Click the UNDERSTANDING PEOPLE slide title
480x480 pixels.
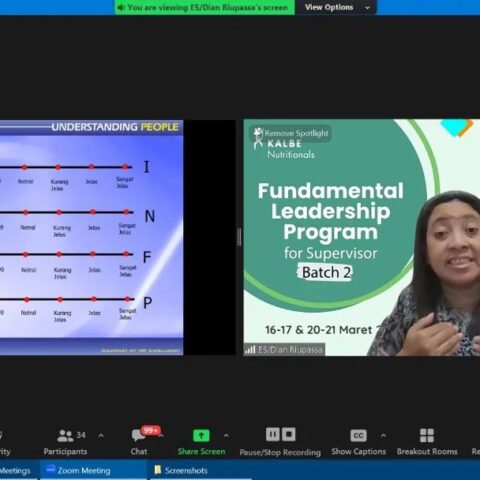[115, 127]
